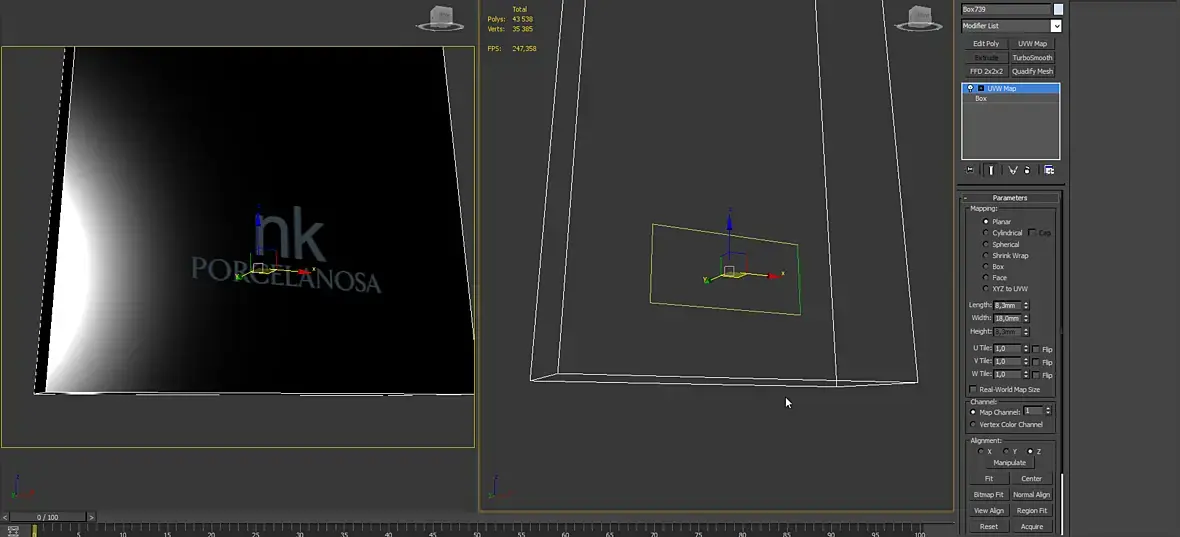Viewport: 1180px width, 537px height.
Task: Click the 0 / 100 time slider handle
Action: 48,517
